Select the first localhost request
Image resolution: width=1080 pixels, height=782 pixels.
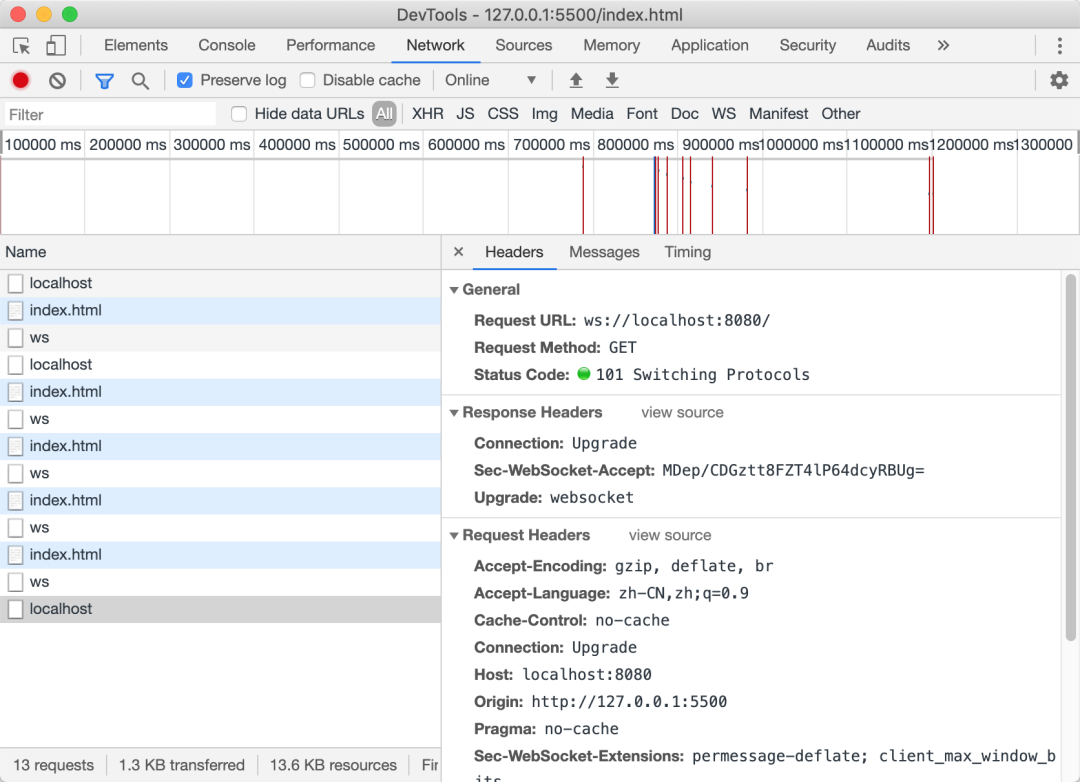[220, 283]
